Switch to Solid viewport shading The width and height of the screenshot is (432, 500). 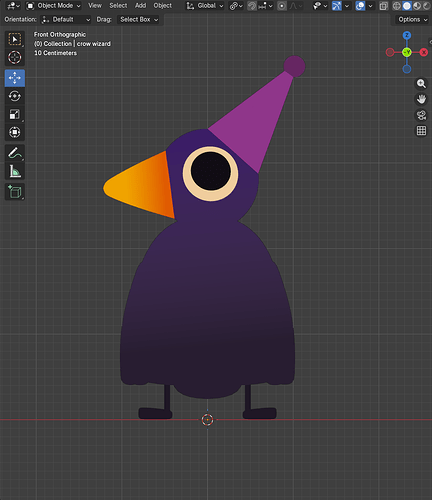pyautogui.click(x=407, y=6)
